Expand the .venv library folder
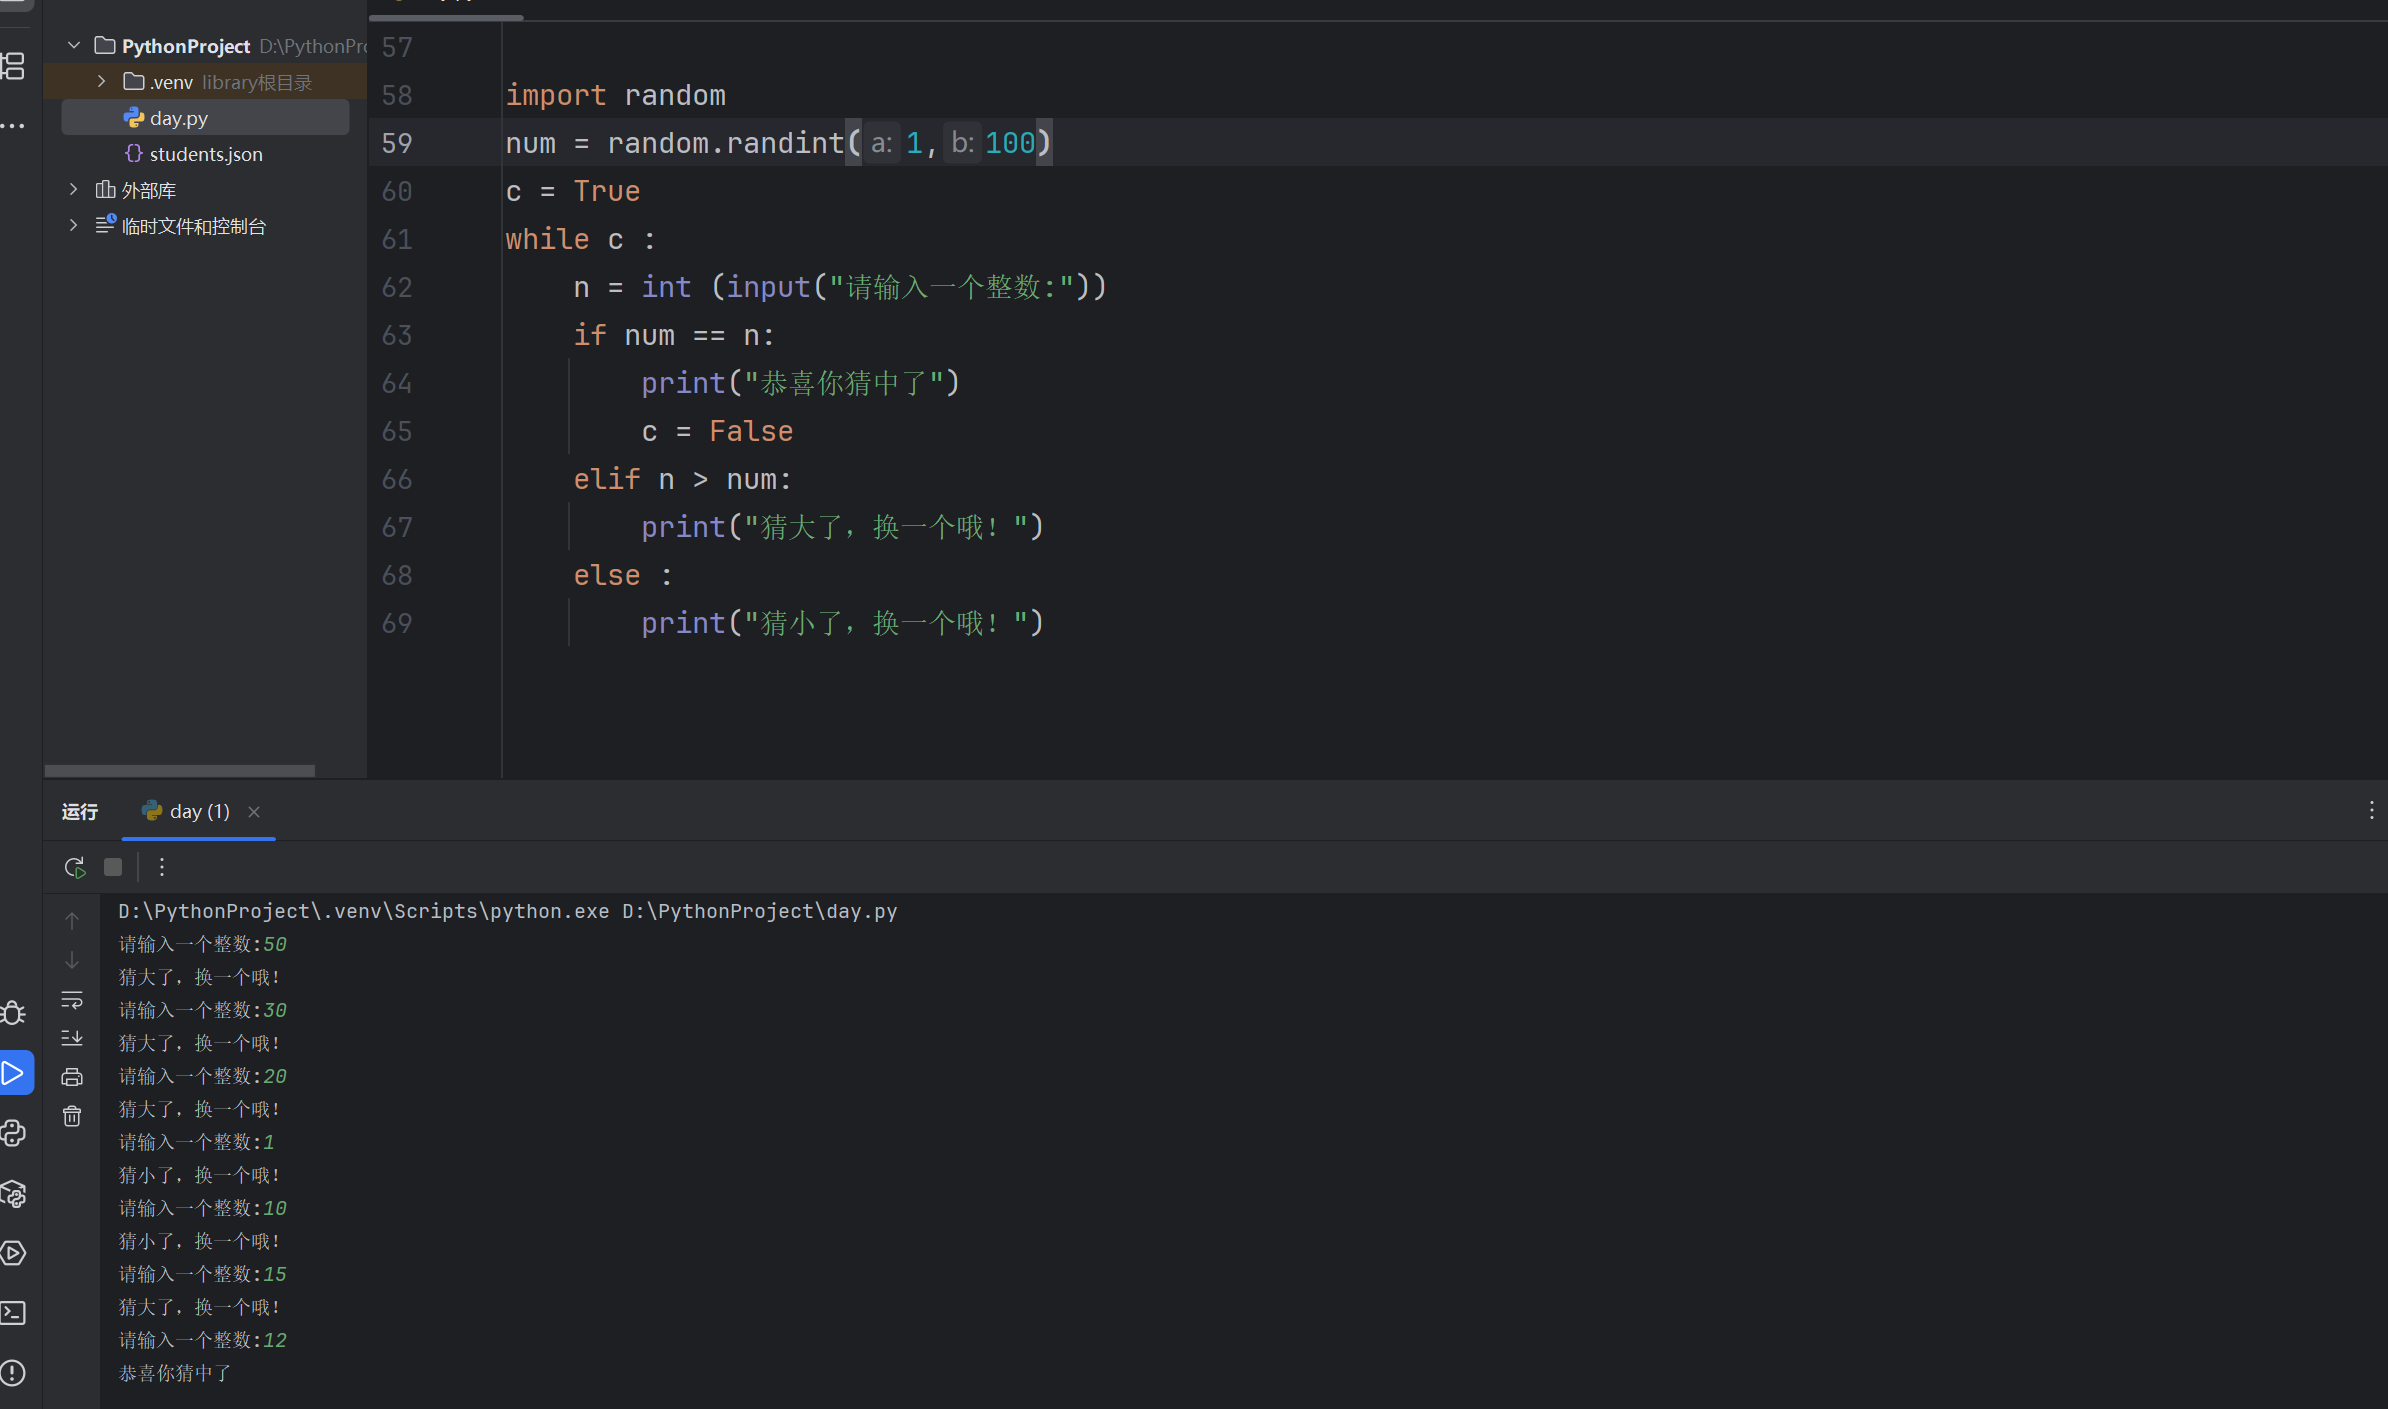This screenshot has width=2388, height=1409. point(100,81)
